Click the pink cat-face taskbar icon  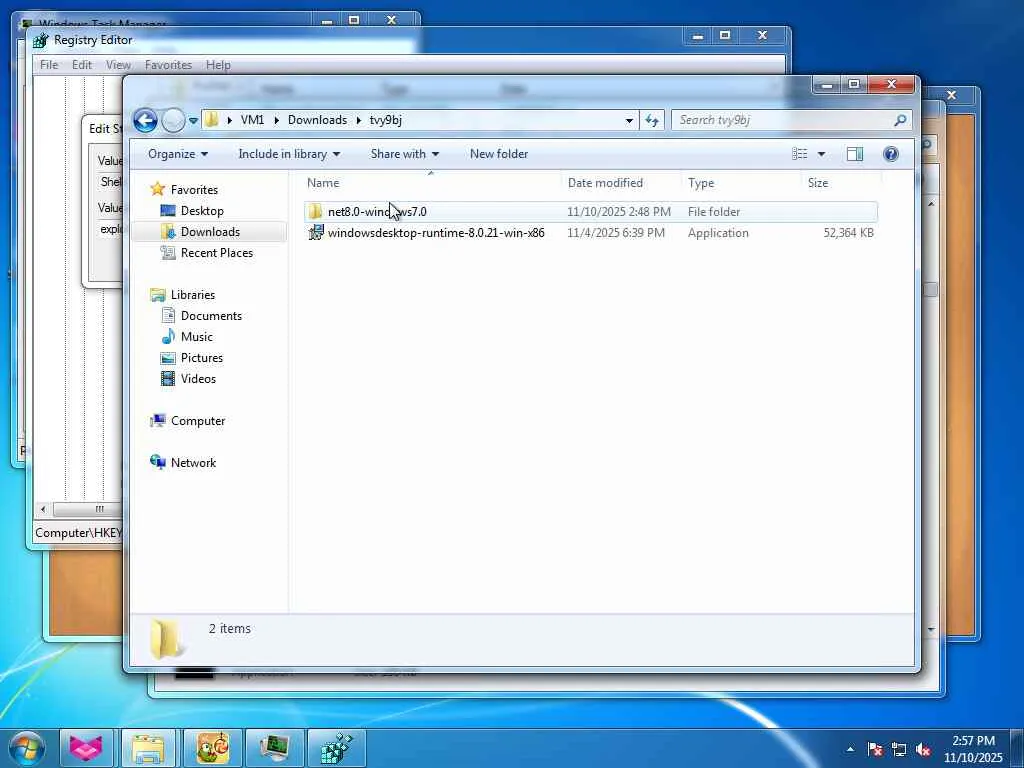pyautogui.click(x=86, y=748)
